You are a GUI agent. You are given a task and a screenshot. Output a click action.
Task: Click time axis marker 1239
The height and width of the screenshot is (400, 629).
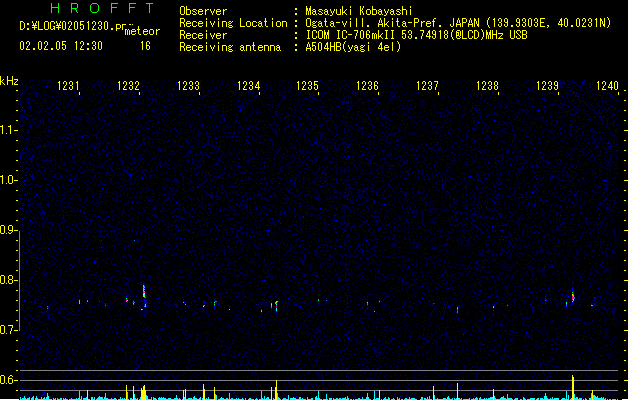(547, 86)
